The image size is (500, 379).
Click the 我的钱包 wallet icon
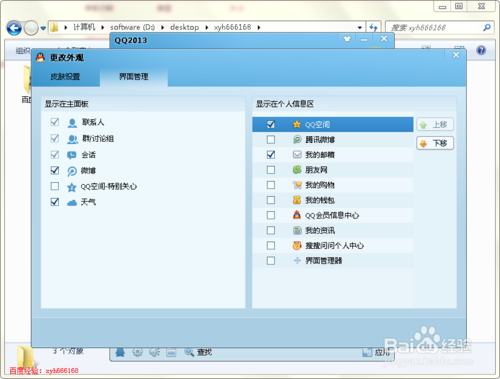297,200
